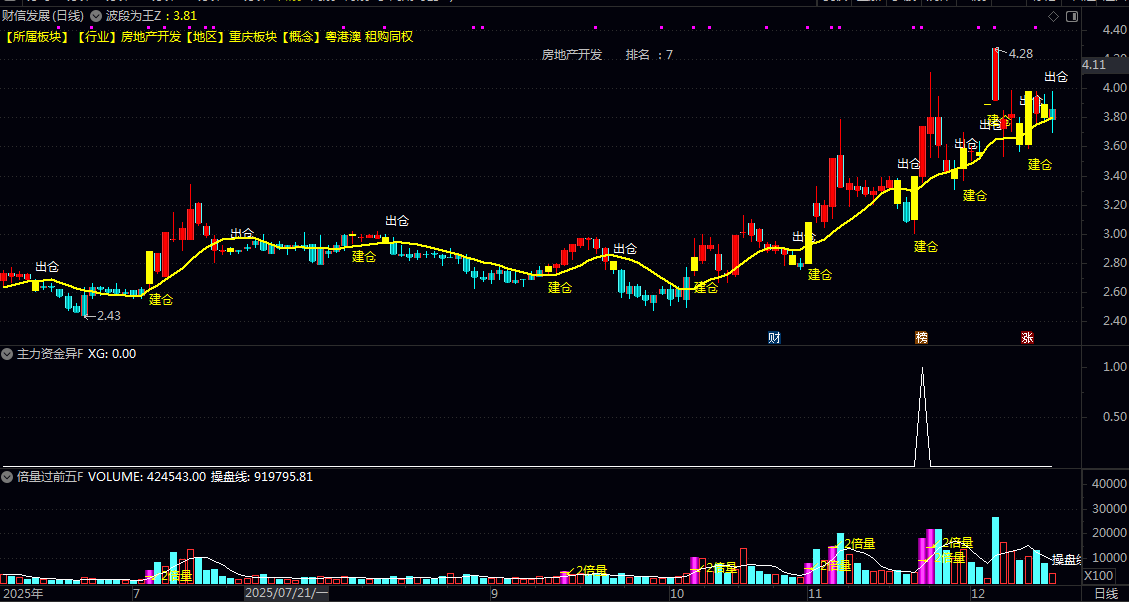Click the orange 榜 event marker

tap(922, 338)
